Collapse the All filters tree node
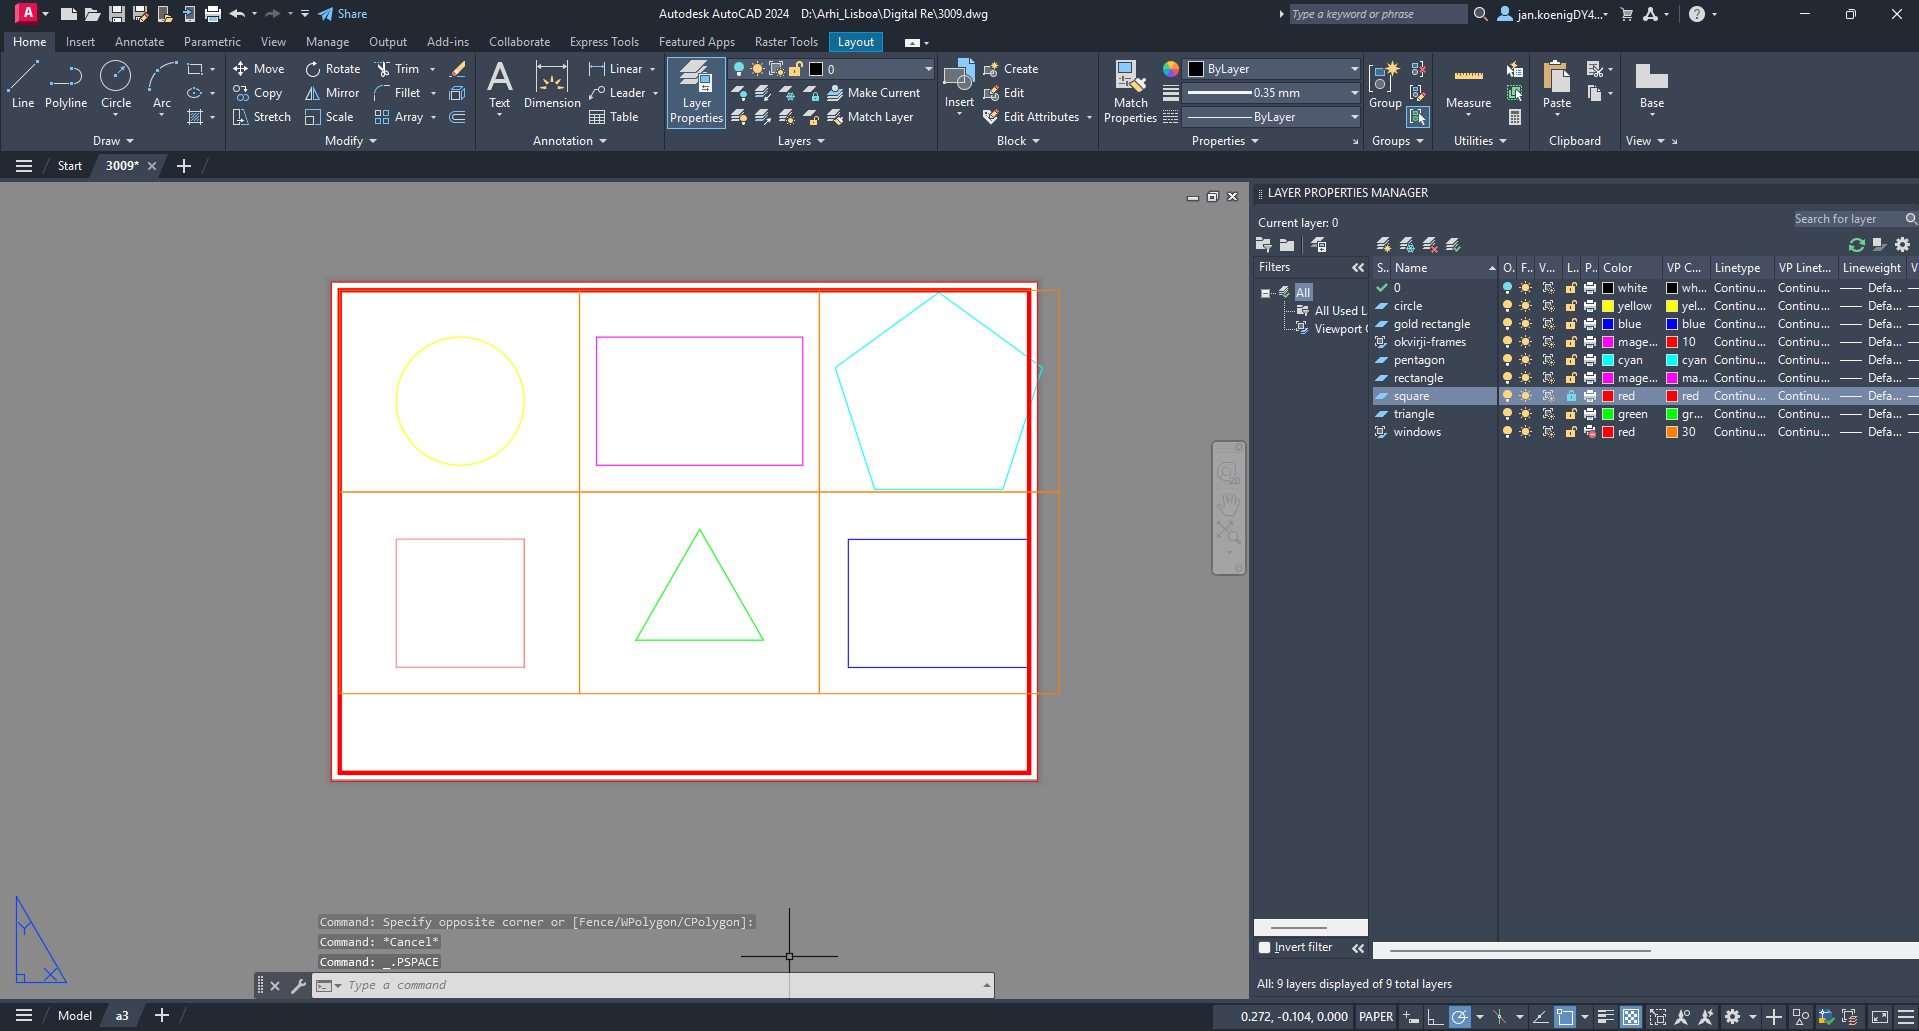The image size is (1919, 1031). [1265, 293]
